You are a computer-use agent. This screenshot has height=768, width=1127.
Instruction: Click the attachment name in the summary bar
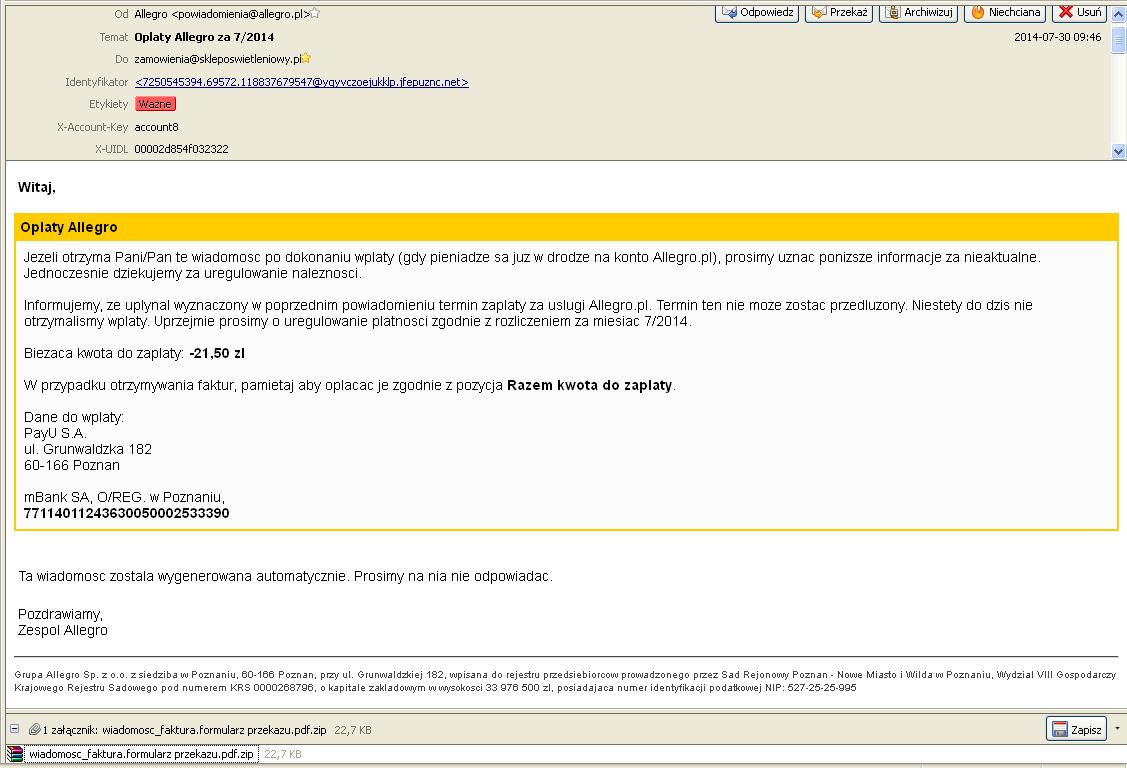(x=214, y=730)
